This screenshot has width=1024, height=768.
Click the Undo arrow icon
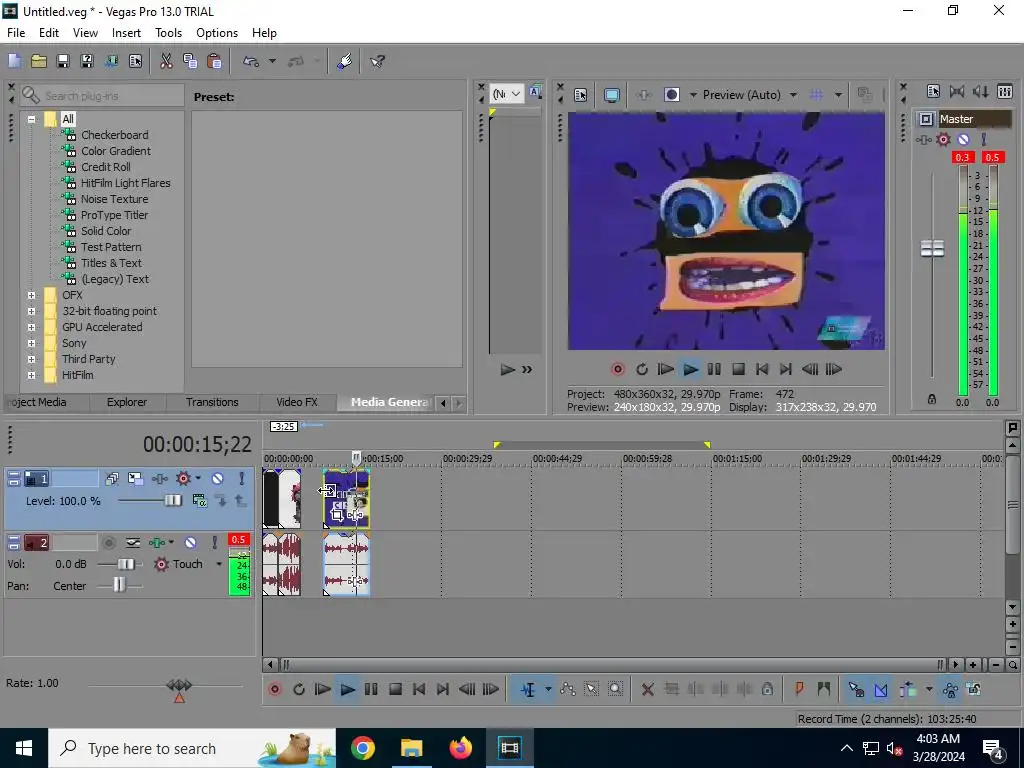click(x=251, y=61)
